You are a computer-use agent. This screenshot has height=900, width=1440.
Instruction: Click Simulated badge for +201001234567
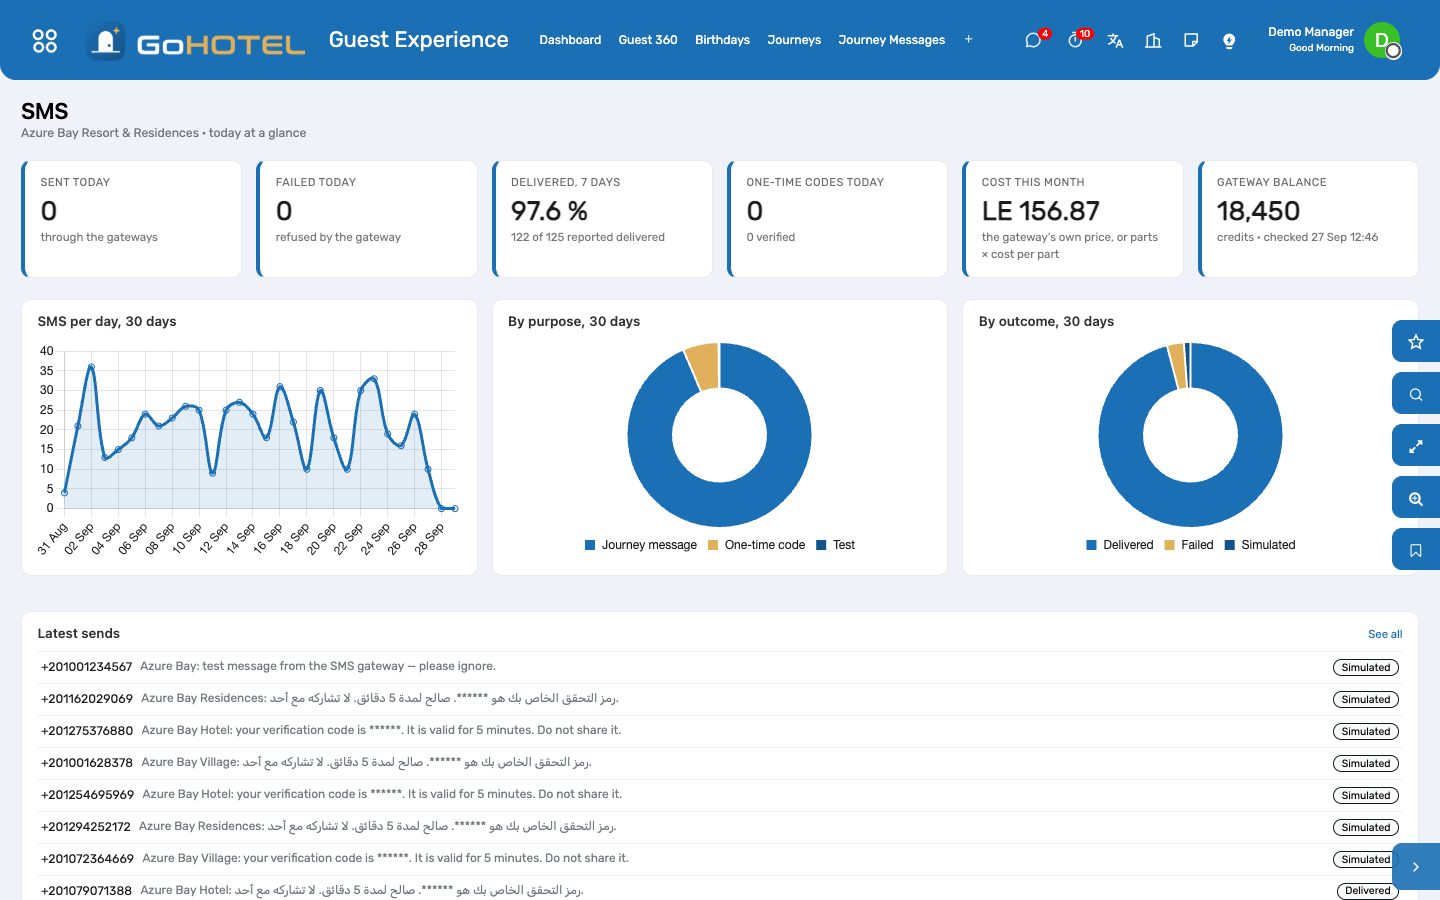(1366, 668)
